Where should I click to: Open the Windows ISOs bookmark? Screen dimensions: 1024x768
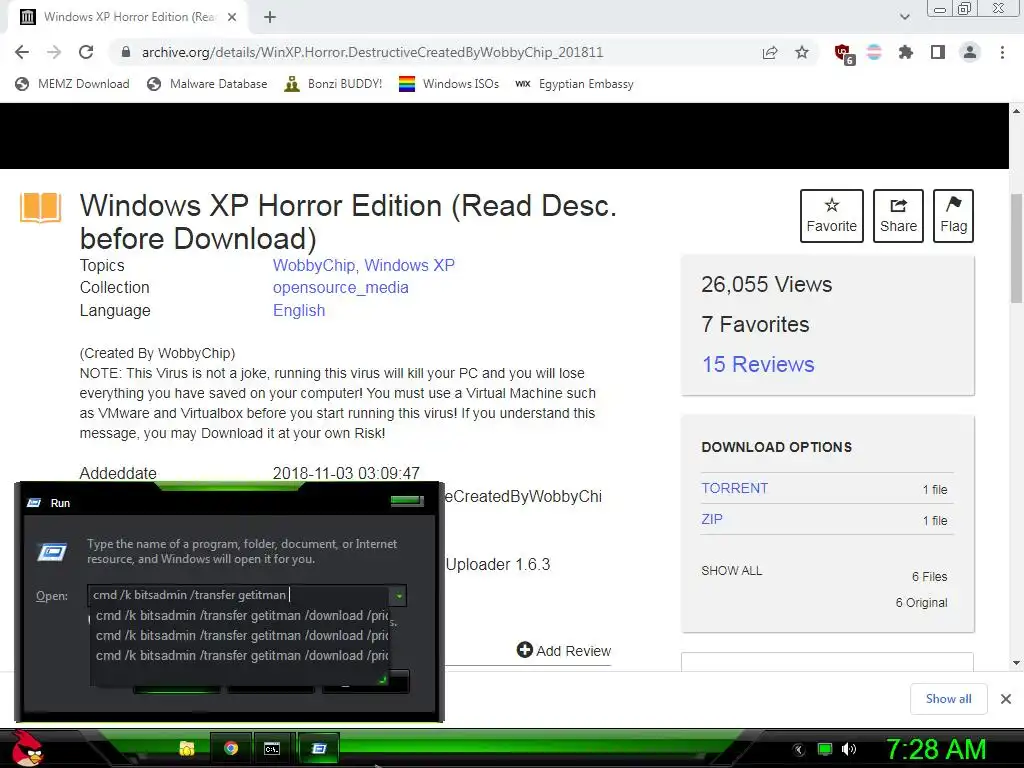(449, 84)
